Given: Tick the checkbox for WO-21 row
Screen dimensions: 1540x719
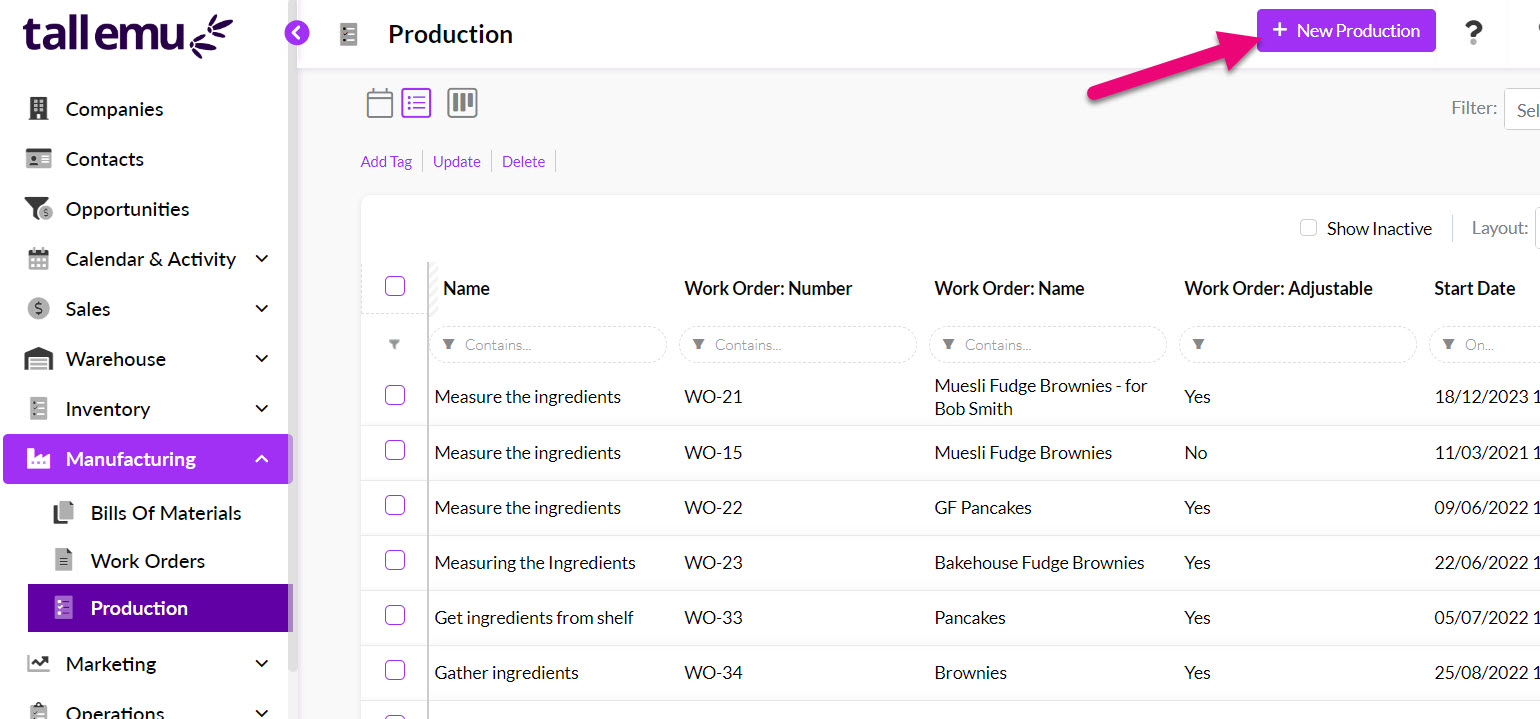Looking at the screenshot, I should [395, 395].
